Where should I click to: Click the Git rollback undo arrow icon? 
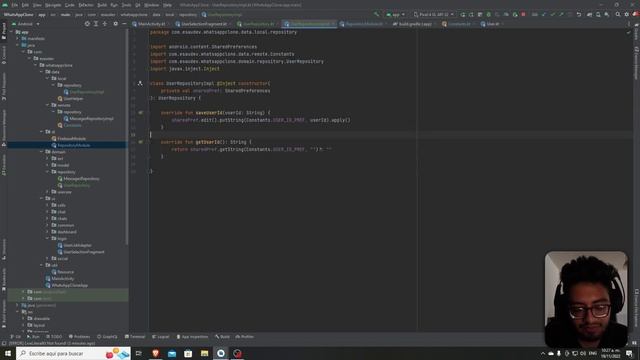click(x=579, y=14)
